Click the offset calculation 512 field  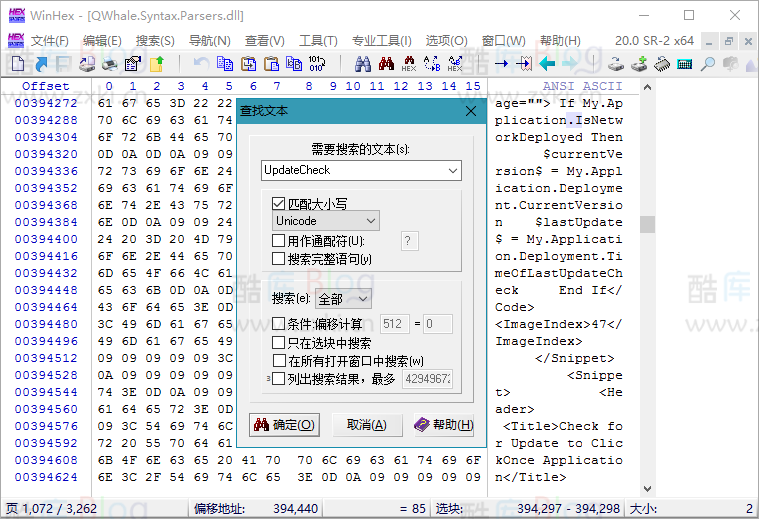pyautogui.click(x=395, y=324)
